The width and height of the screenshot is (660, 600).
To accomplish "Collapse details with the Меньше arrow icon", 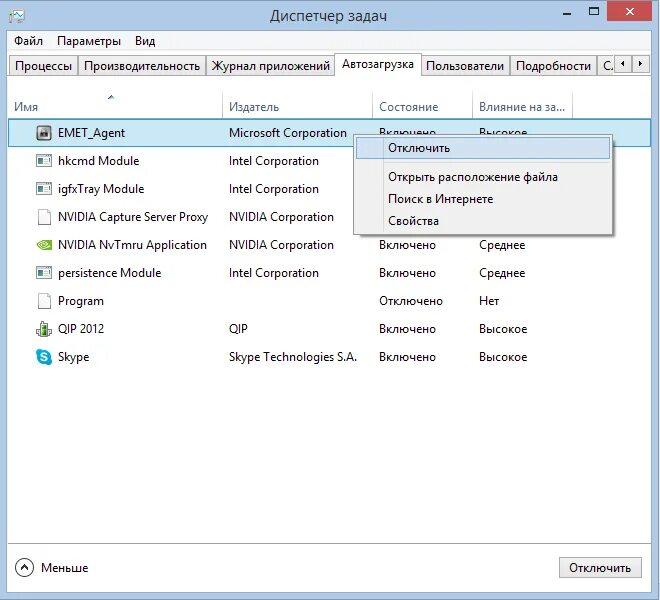I will pos(24,568).
